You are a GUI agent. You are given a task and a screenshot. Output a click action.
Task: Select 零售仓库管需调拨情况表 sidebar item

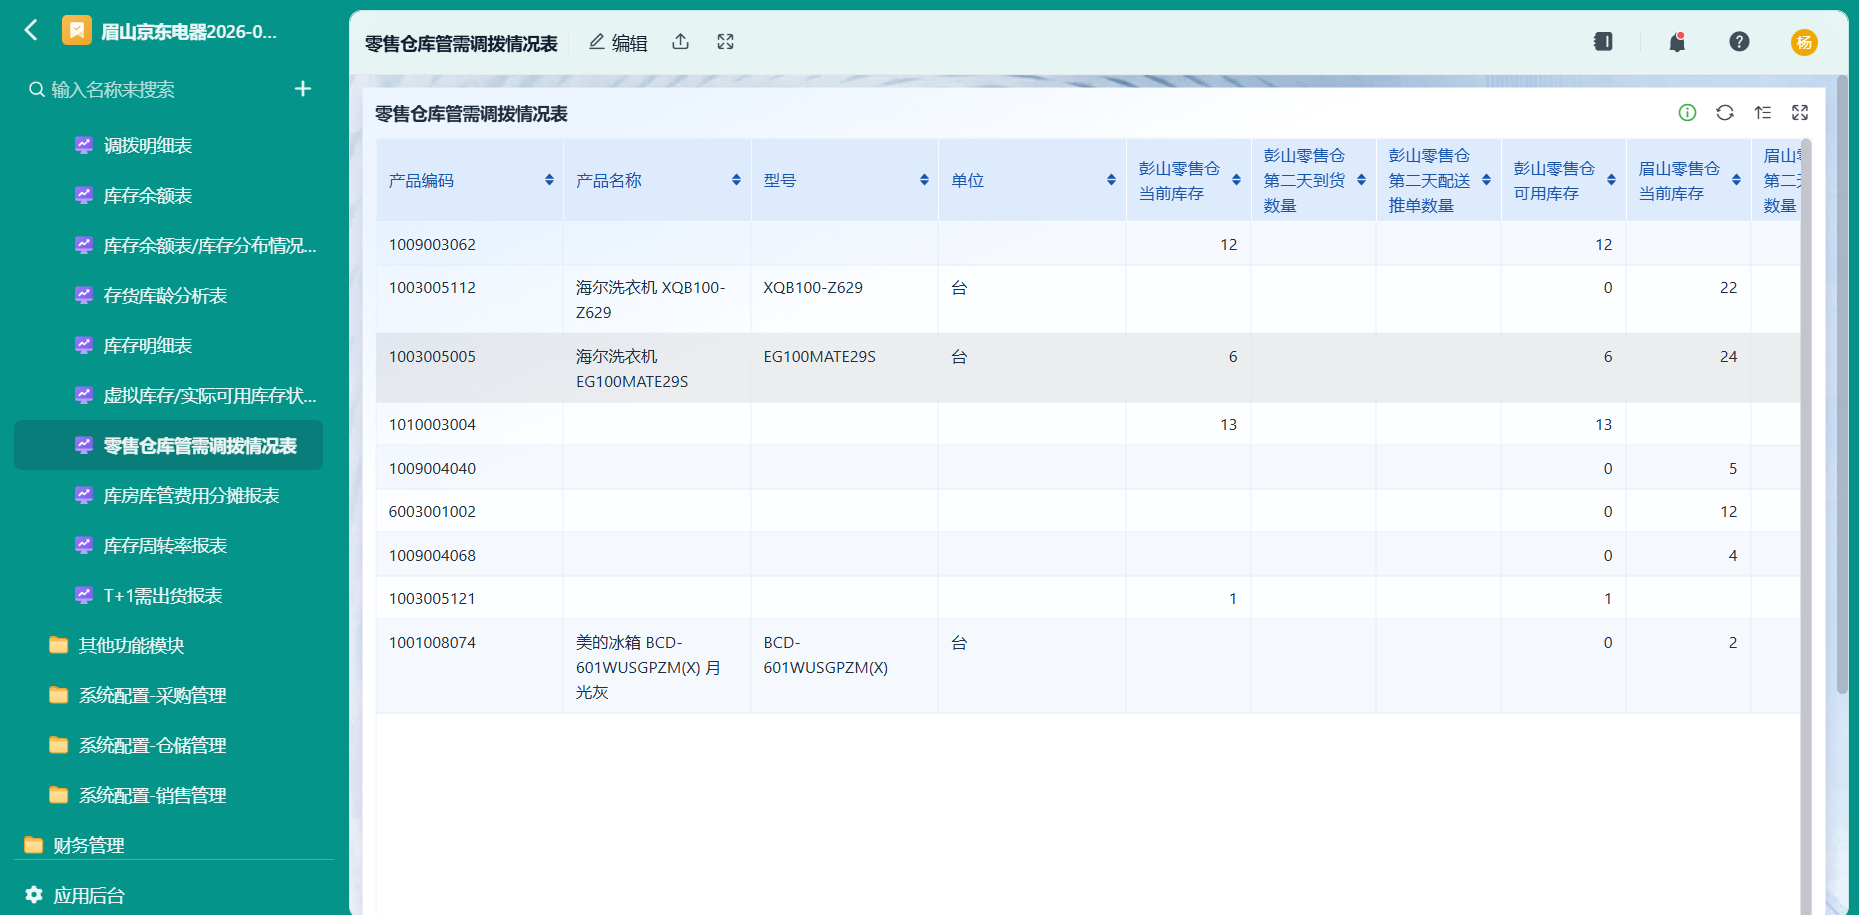point(168,445)
